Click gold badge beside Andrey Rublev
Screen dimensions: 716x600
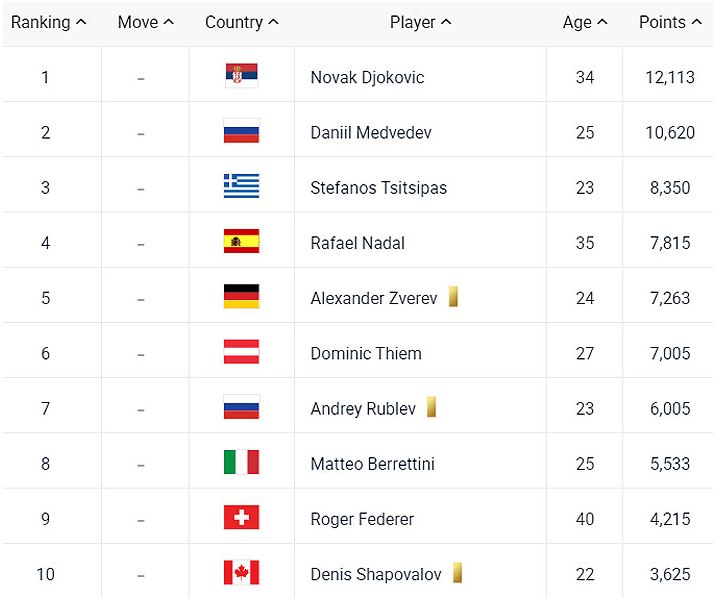[431, 407]
